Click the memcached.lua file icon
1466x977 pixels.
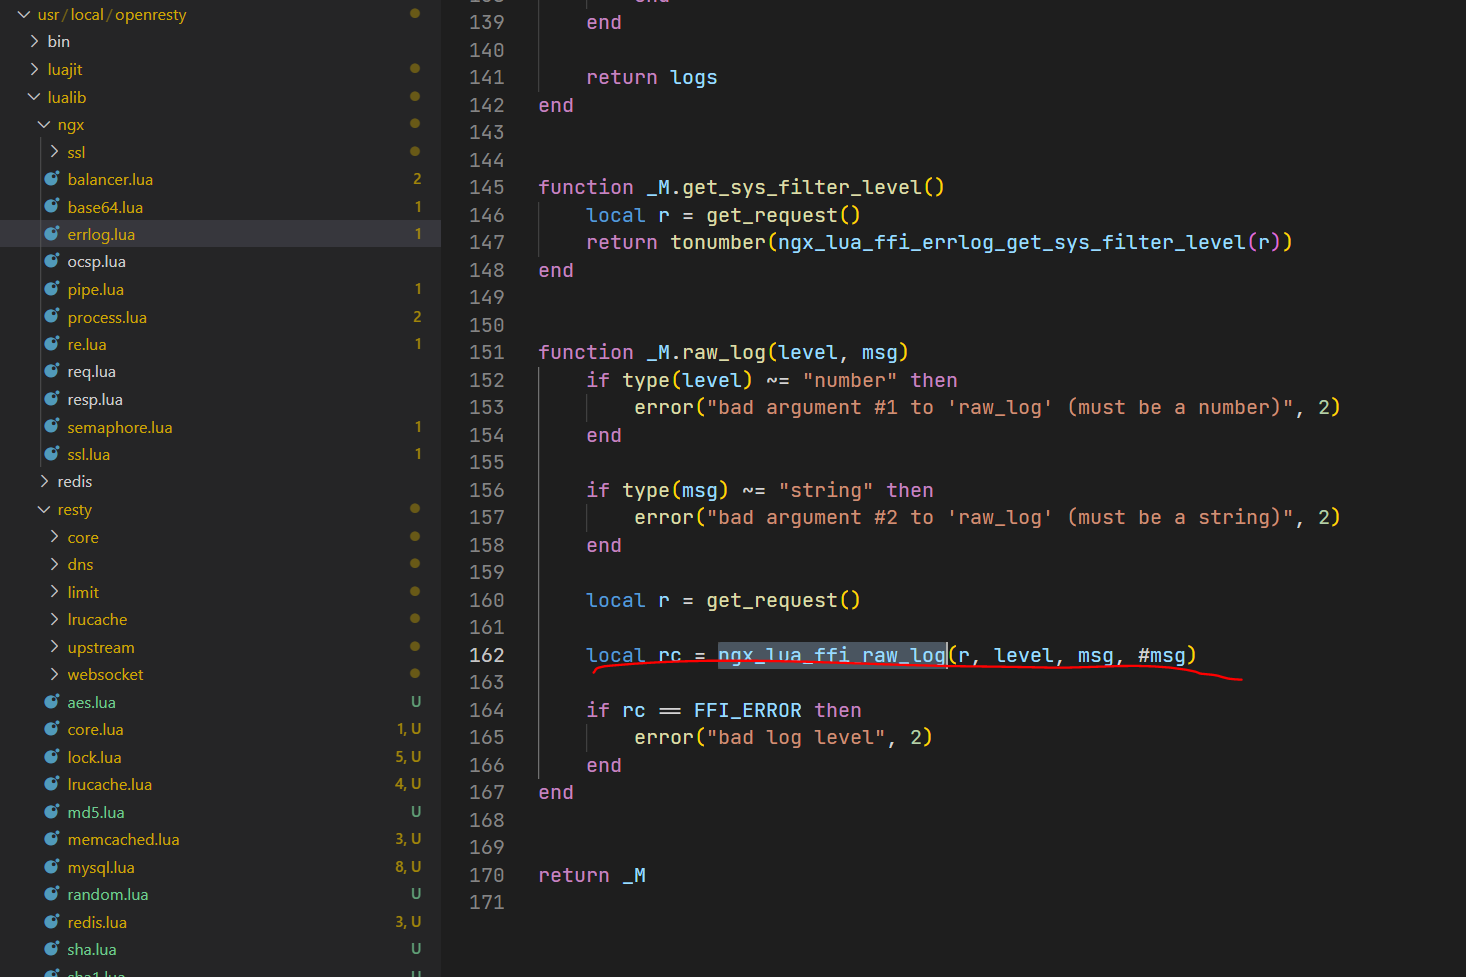tap(52, 839)
